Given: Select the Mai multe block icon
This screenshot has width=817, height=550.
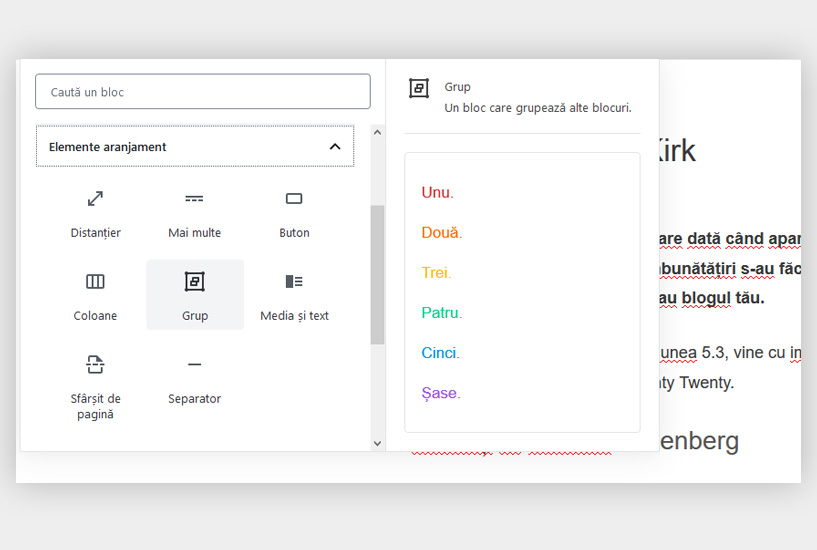Looking at the screenshot, I should (194, 199).
